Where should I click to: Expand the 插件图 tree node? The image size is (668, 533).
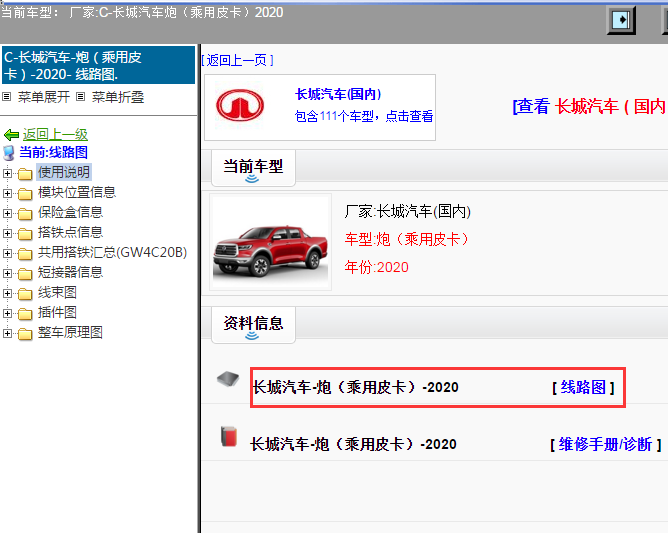click(x=7, y=314)
